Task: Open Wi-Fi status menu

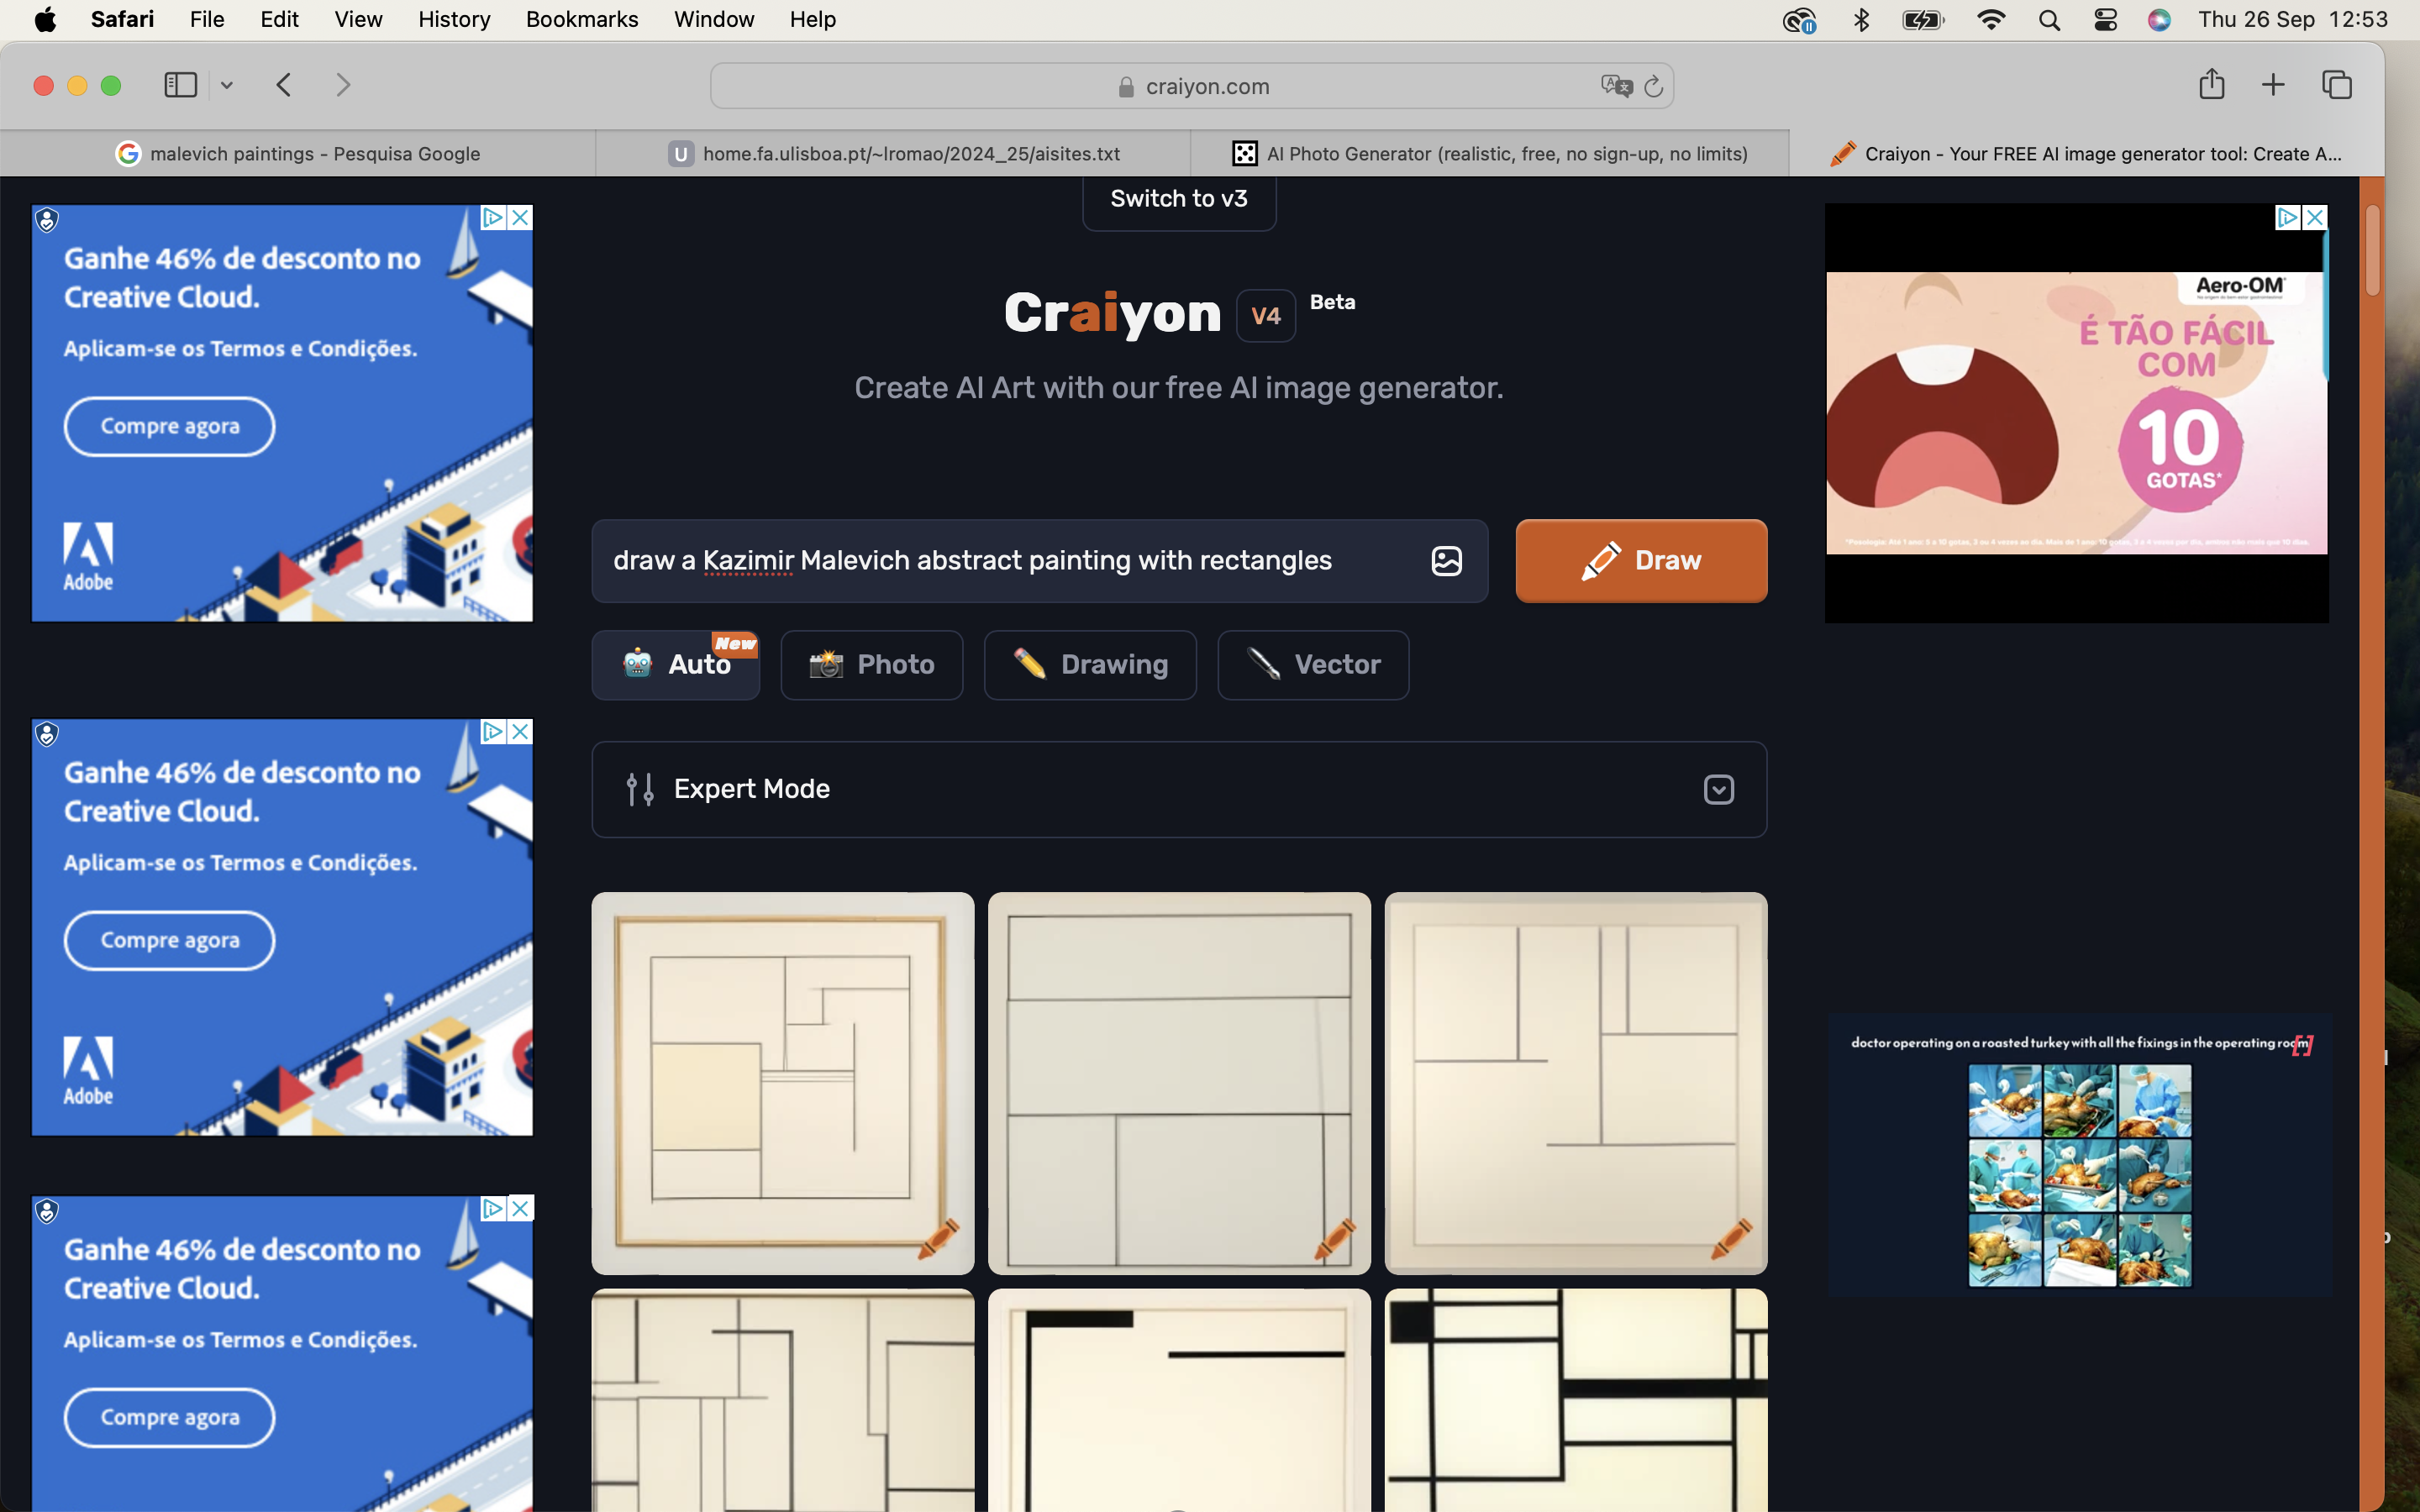Action: [x=1991, y=20]
